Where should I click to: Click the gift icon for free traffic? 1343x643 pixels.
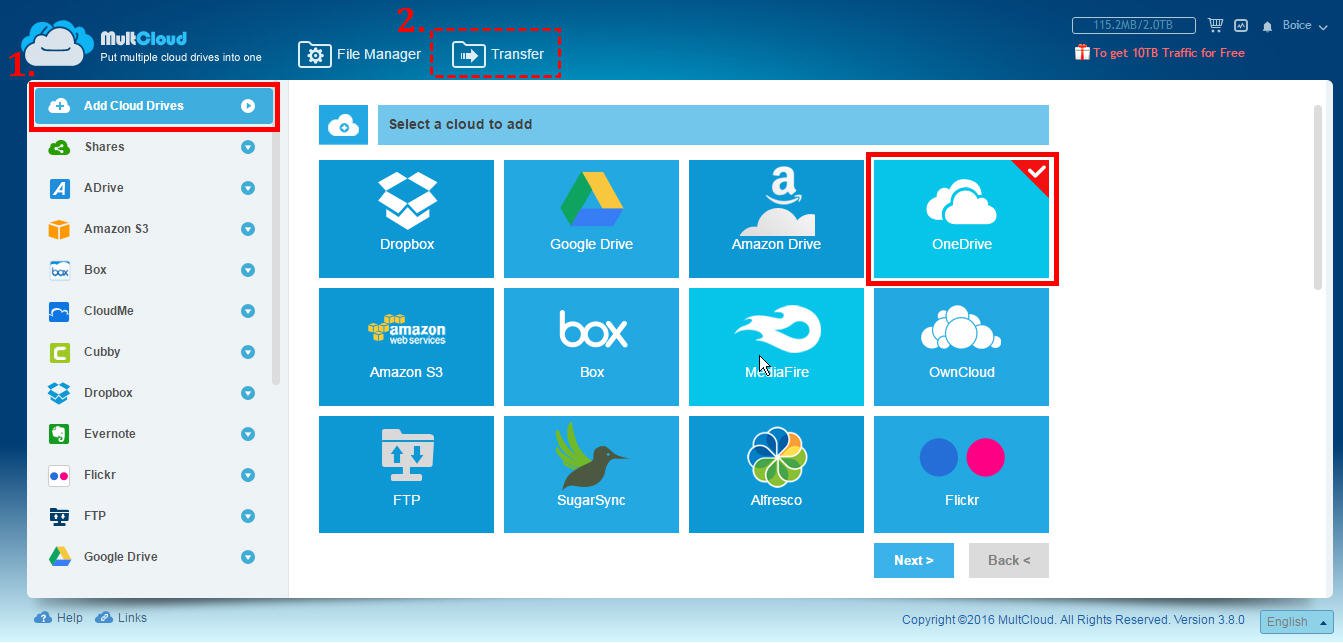[1082, 52]
